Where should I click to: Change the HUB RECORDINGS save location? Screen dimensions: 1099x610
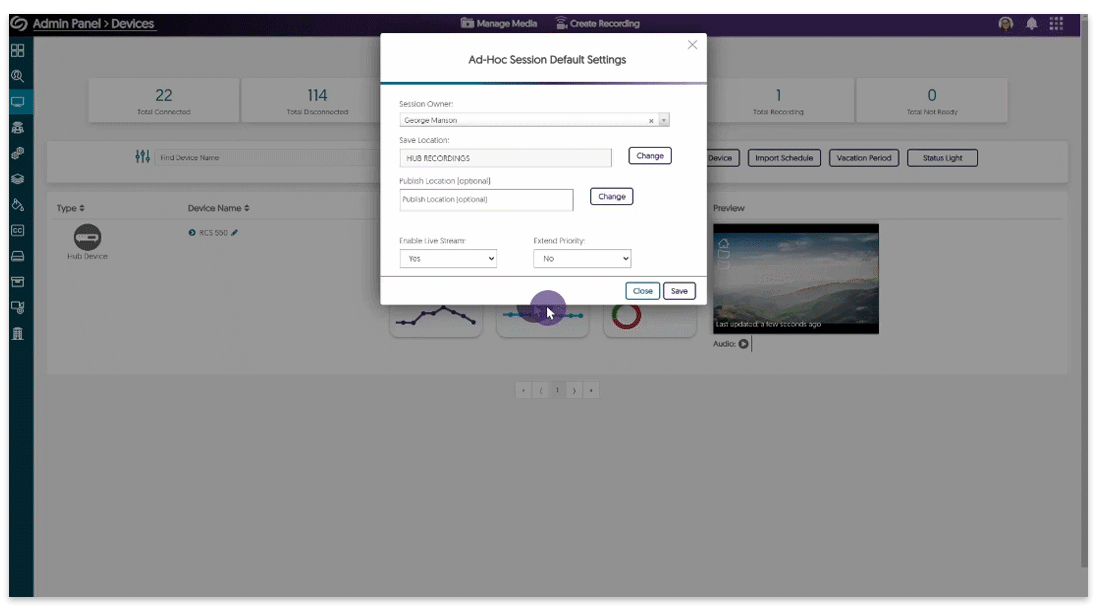pos(650,156)
